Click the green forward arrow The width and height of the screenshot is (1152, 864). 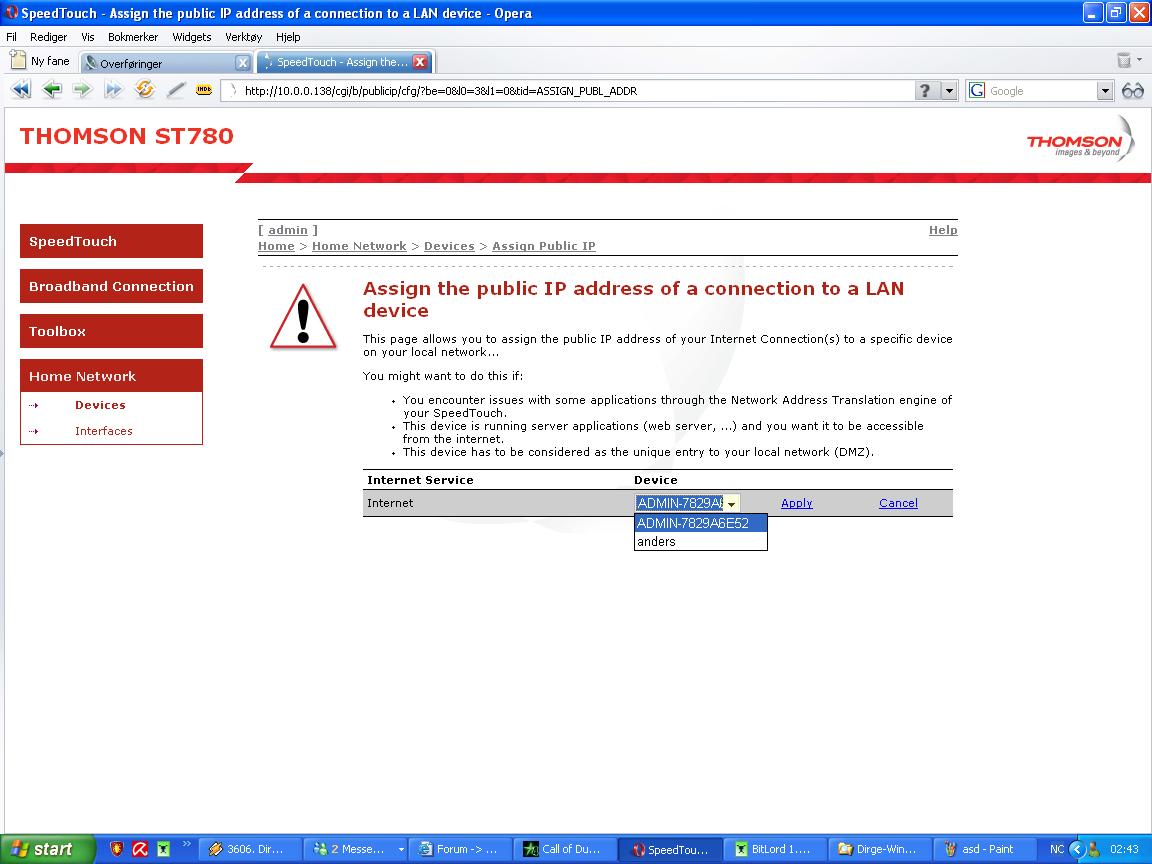click(82, 90)
